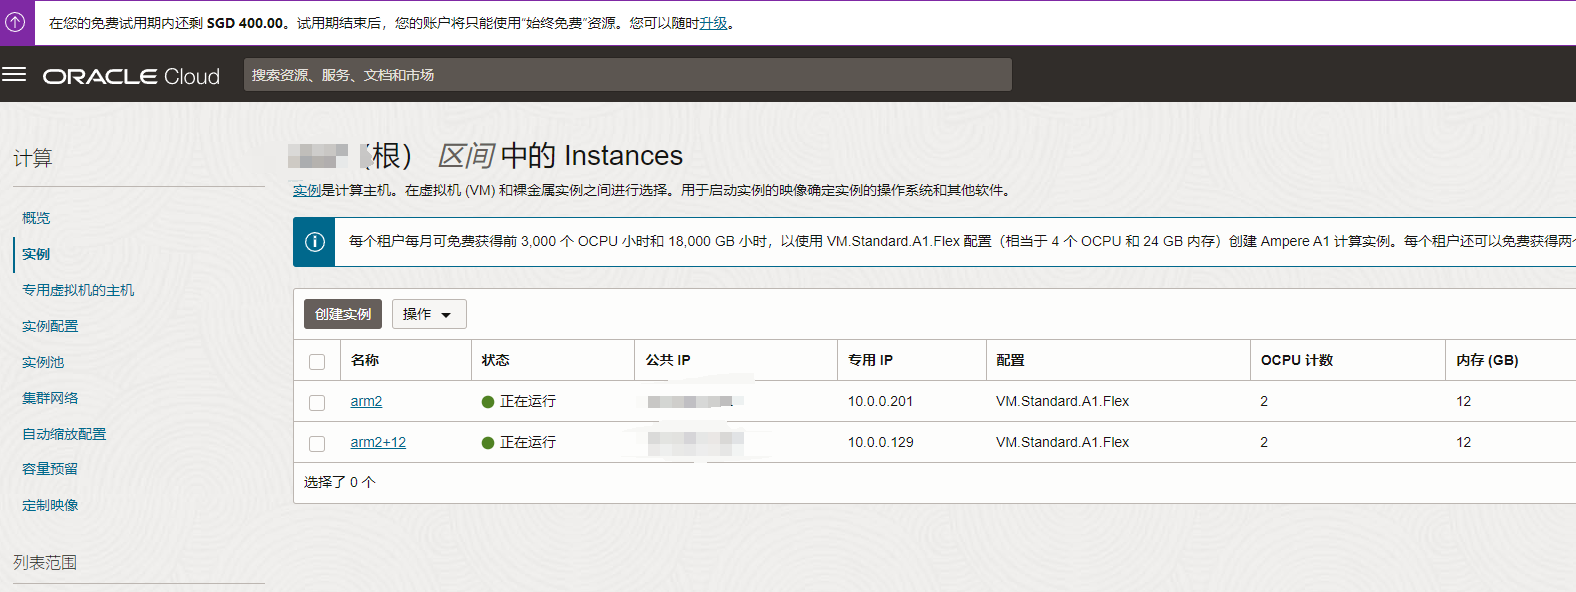This screenshot has height=592, width=1576.
Task: Open 专用虚拟机的主机 sidebar item
Action: pos(78,290)
